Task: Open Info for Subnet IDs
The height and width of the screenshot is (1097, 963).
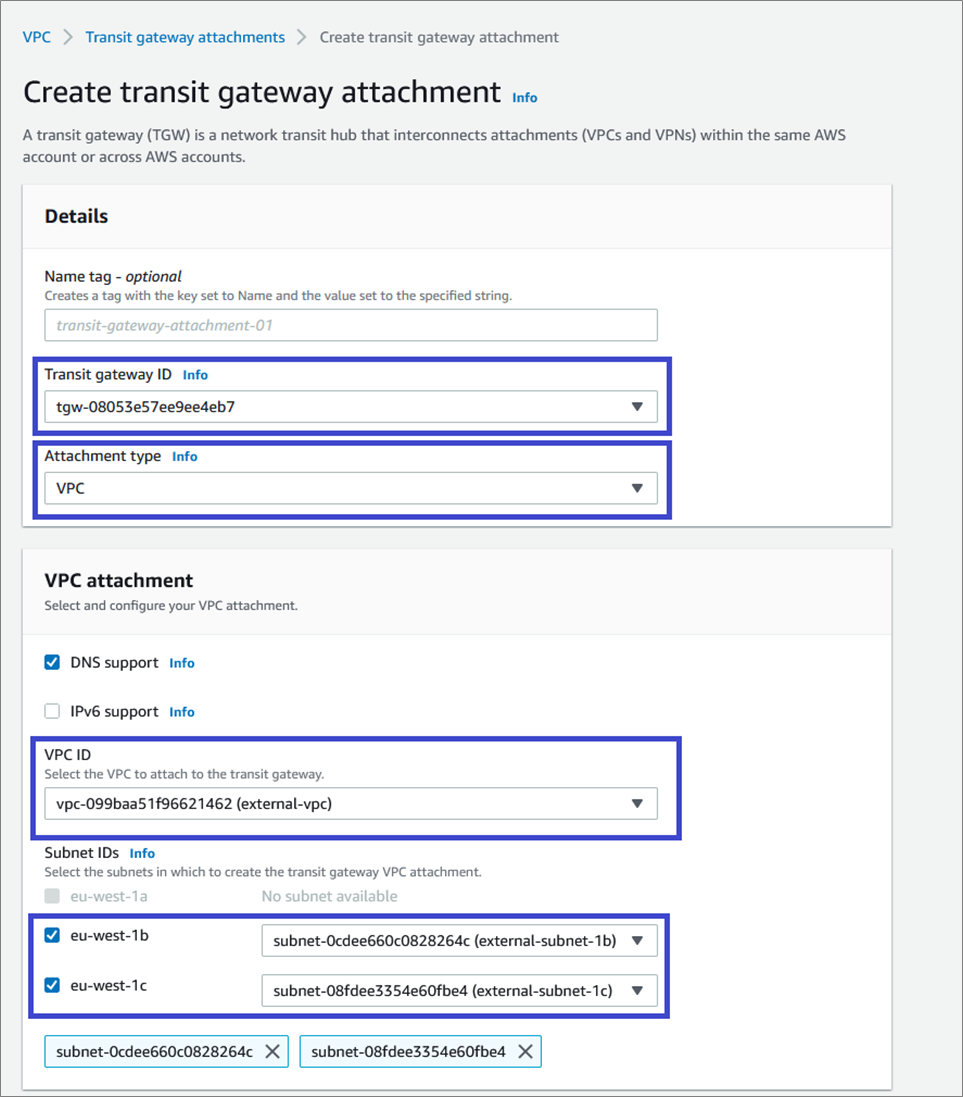Action: click(142, 853)
